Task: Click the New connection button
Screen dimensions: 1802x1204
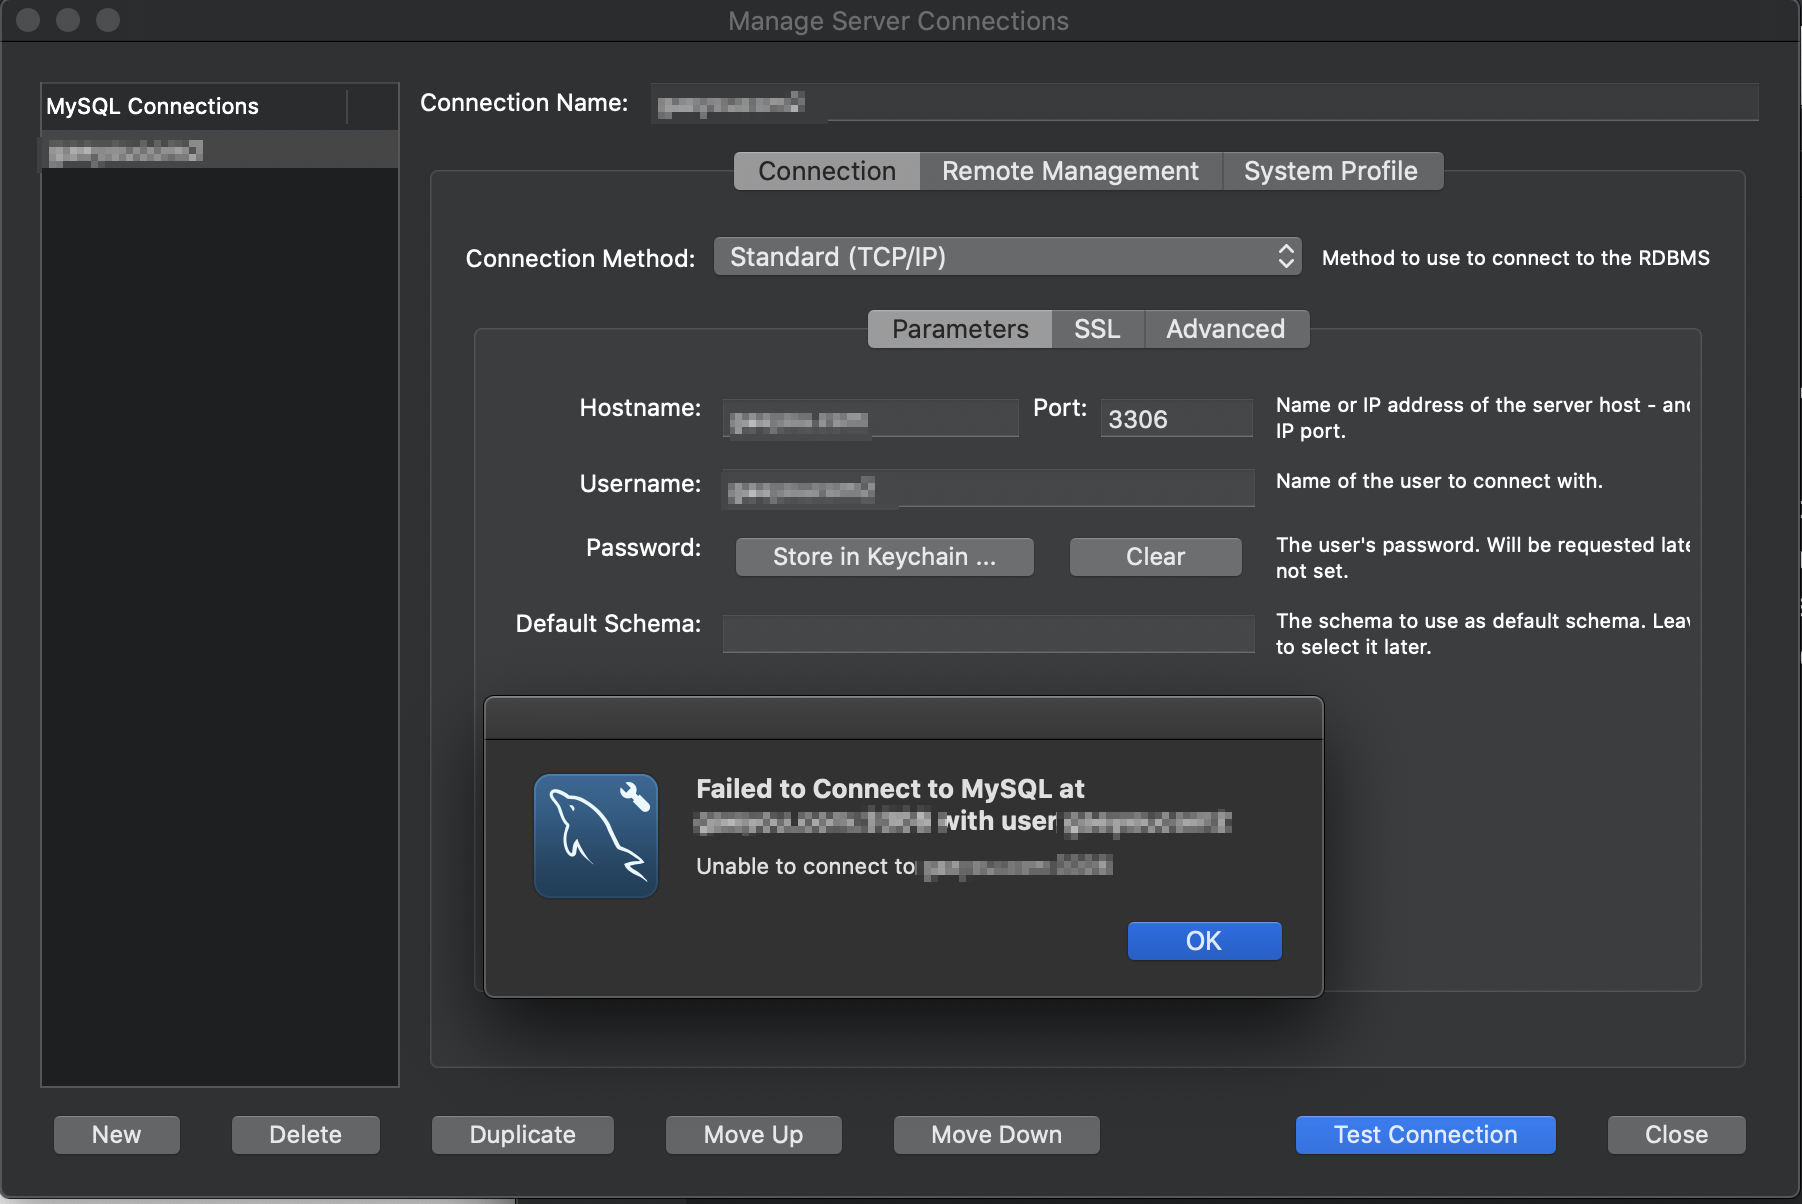Action: point(117,1135)
